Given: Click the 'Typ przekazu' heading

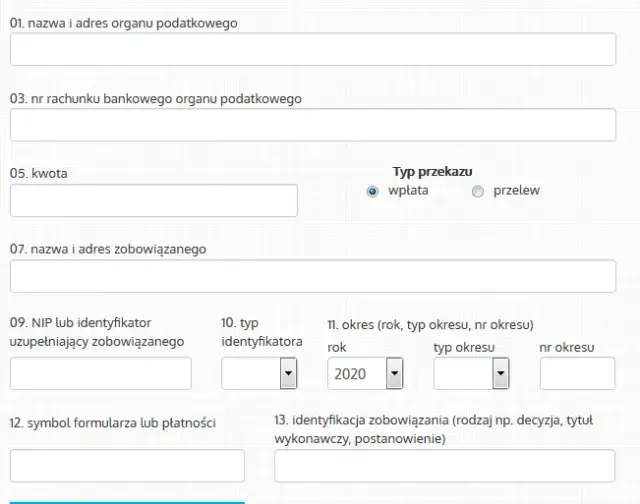Looking at the screenshot, I should coord(432,172).
